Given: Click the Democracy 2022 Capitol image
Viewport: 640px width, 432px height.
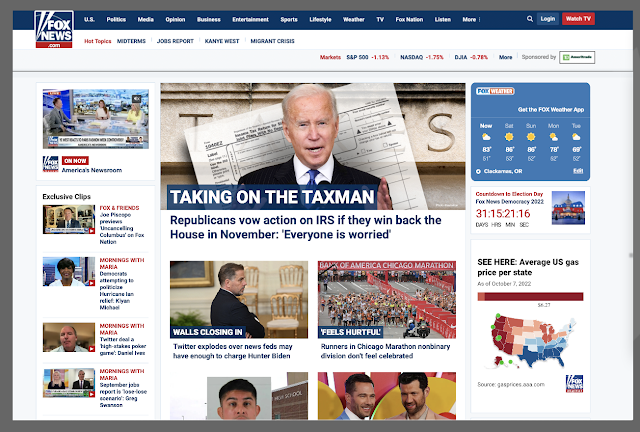Looking at the screenshot, I should tap(568, 208).
